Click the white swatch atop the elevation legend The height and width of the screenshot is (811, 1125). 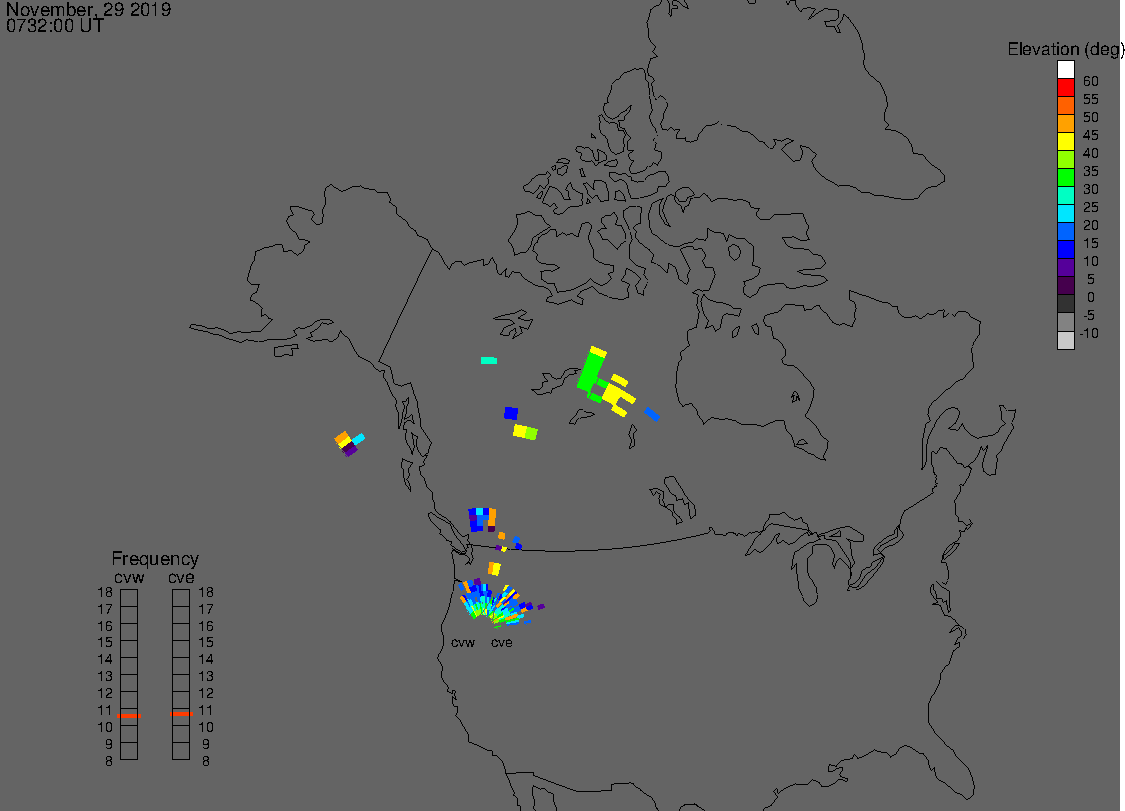[x=1065, y=70]
